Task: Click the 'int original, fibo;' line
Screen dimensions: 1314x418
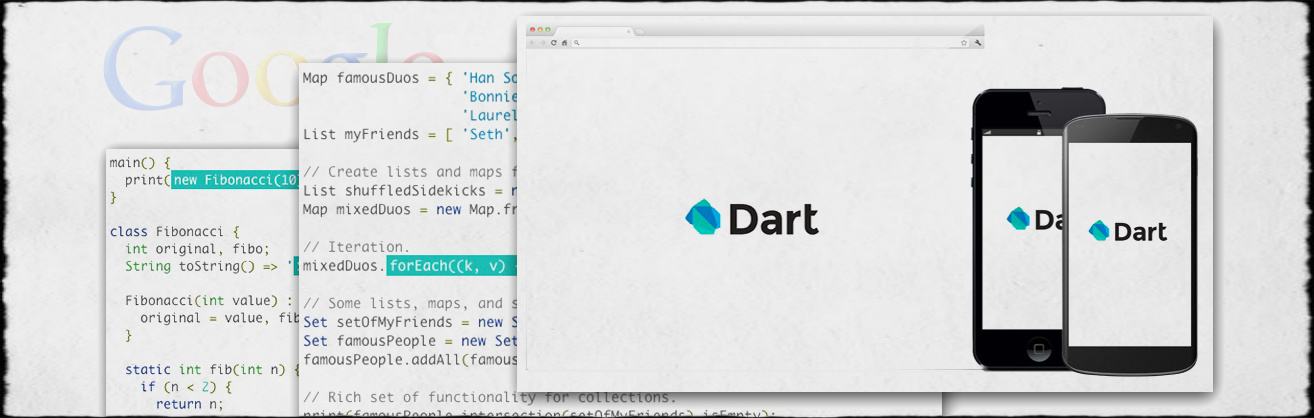Action: click(x=197, y=249)
